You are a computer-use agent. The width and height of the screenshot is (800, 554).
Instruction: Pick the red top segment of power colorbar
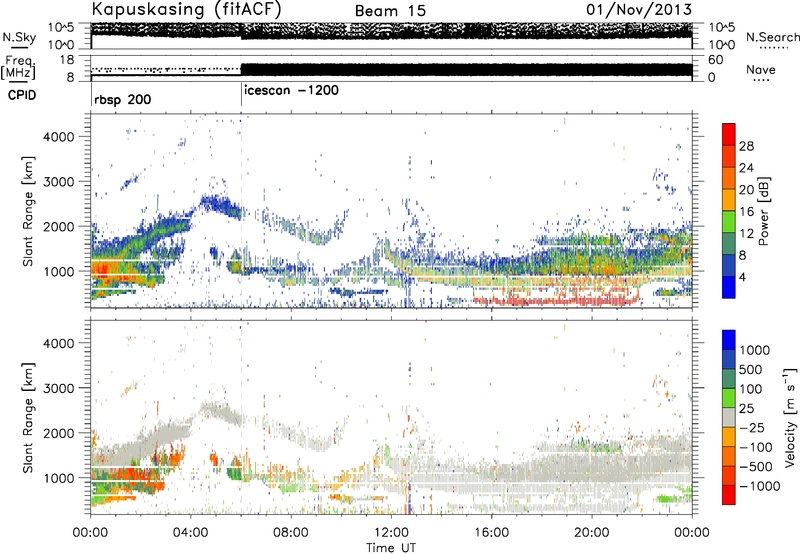(x=729, y=134)
